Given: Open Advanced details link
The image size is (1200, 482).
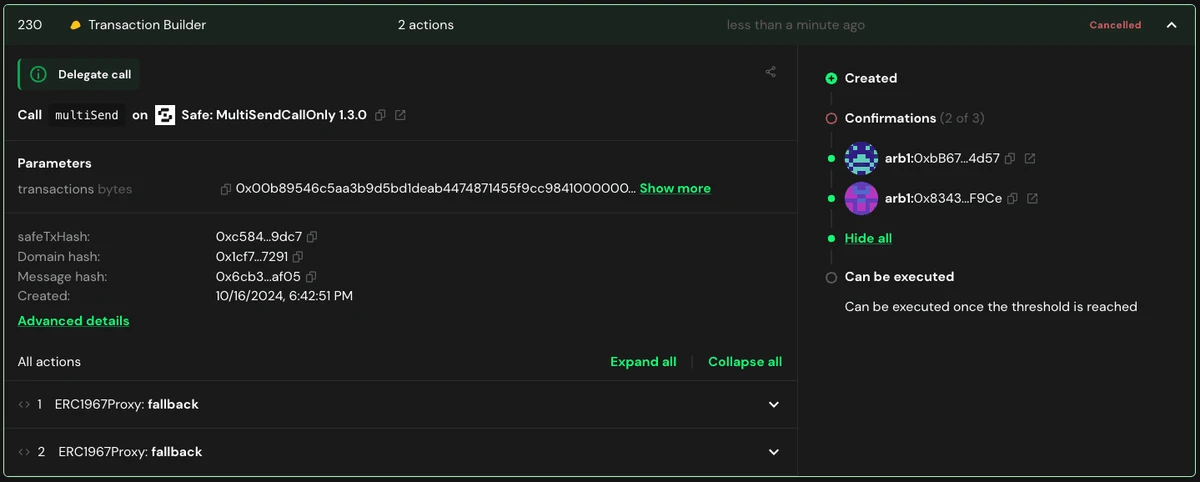Looking at the screenshot, I should [73, 321].
